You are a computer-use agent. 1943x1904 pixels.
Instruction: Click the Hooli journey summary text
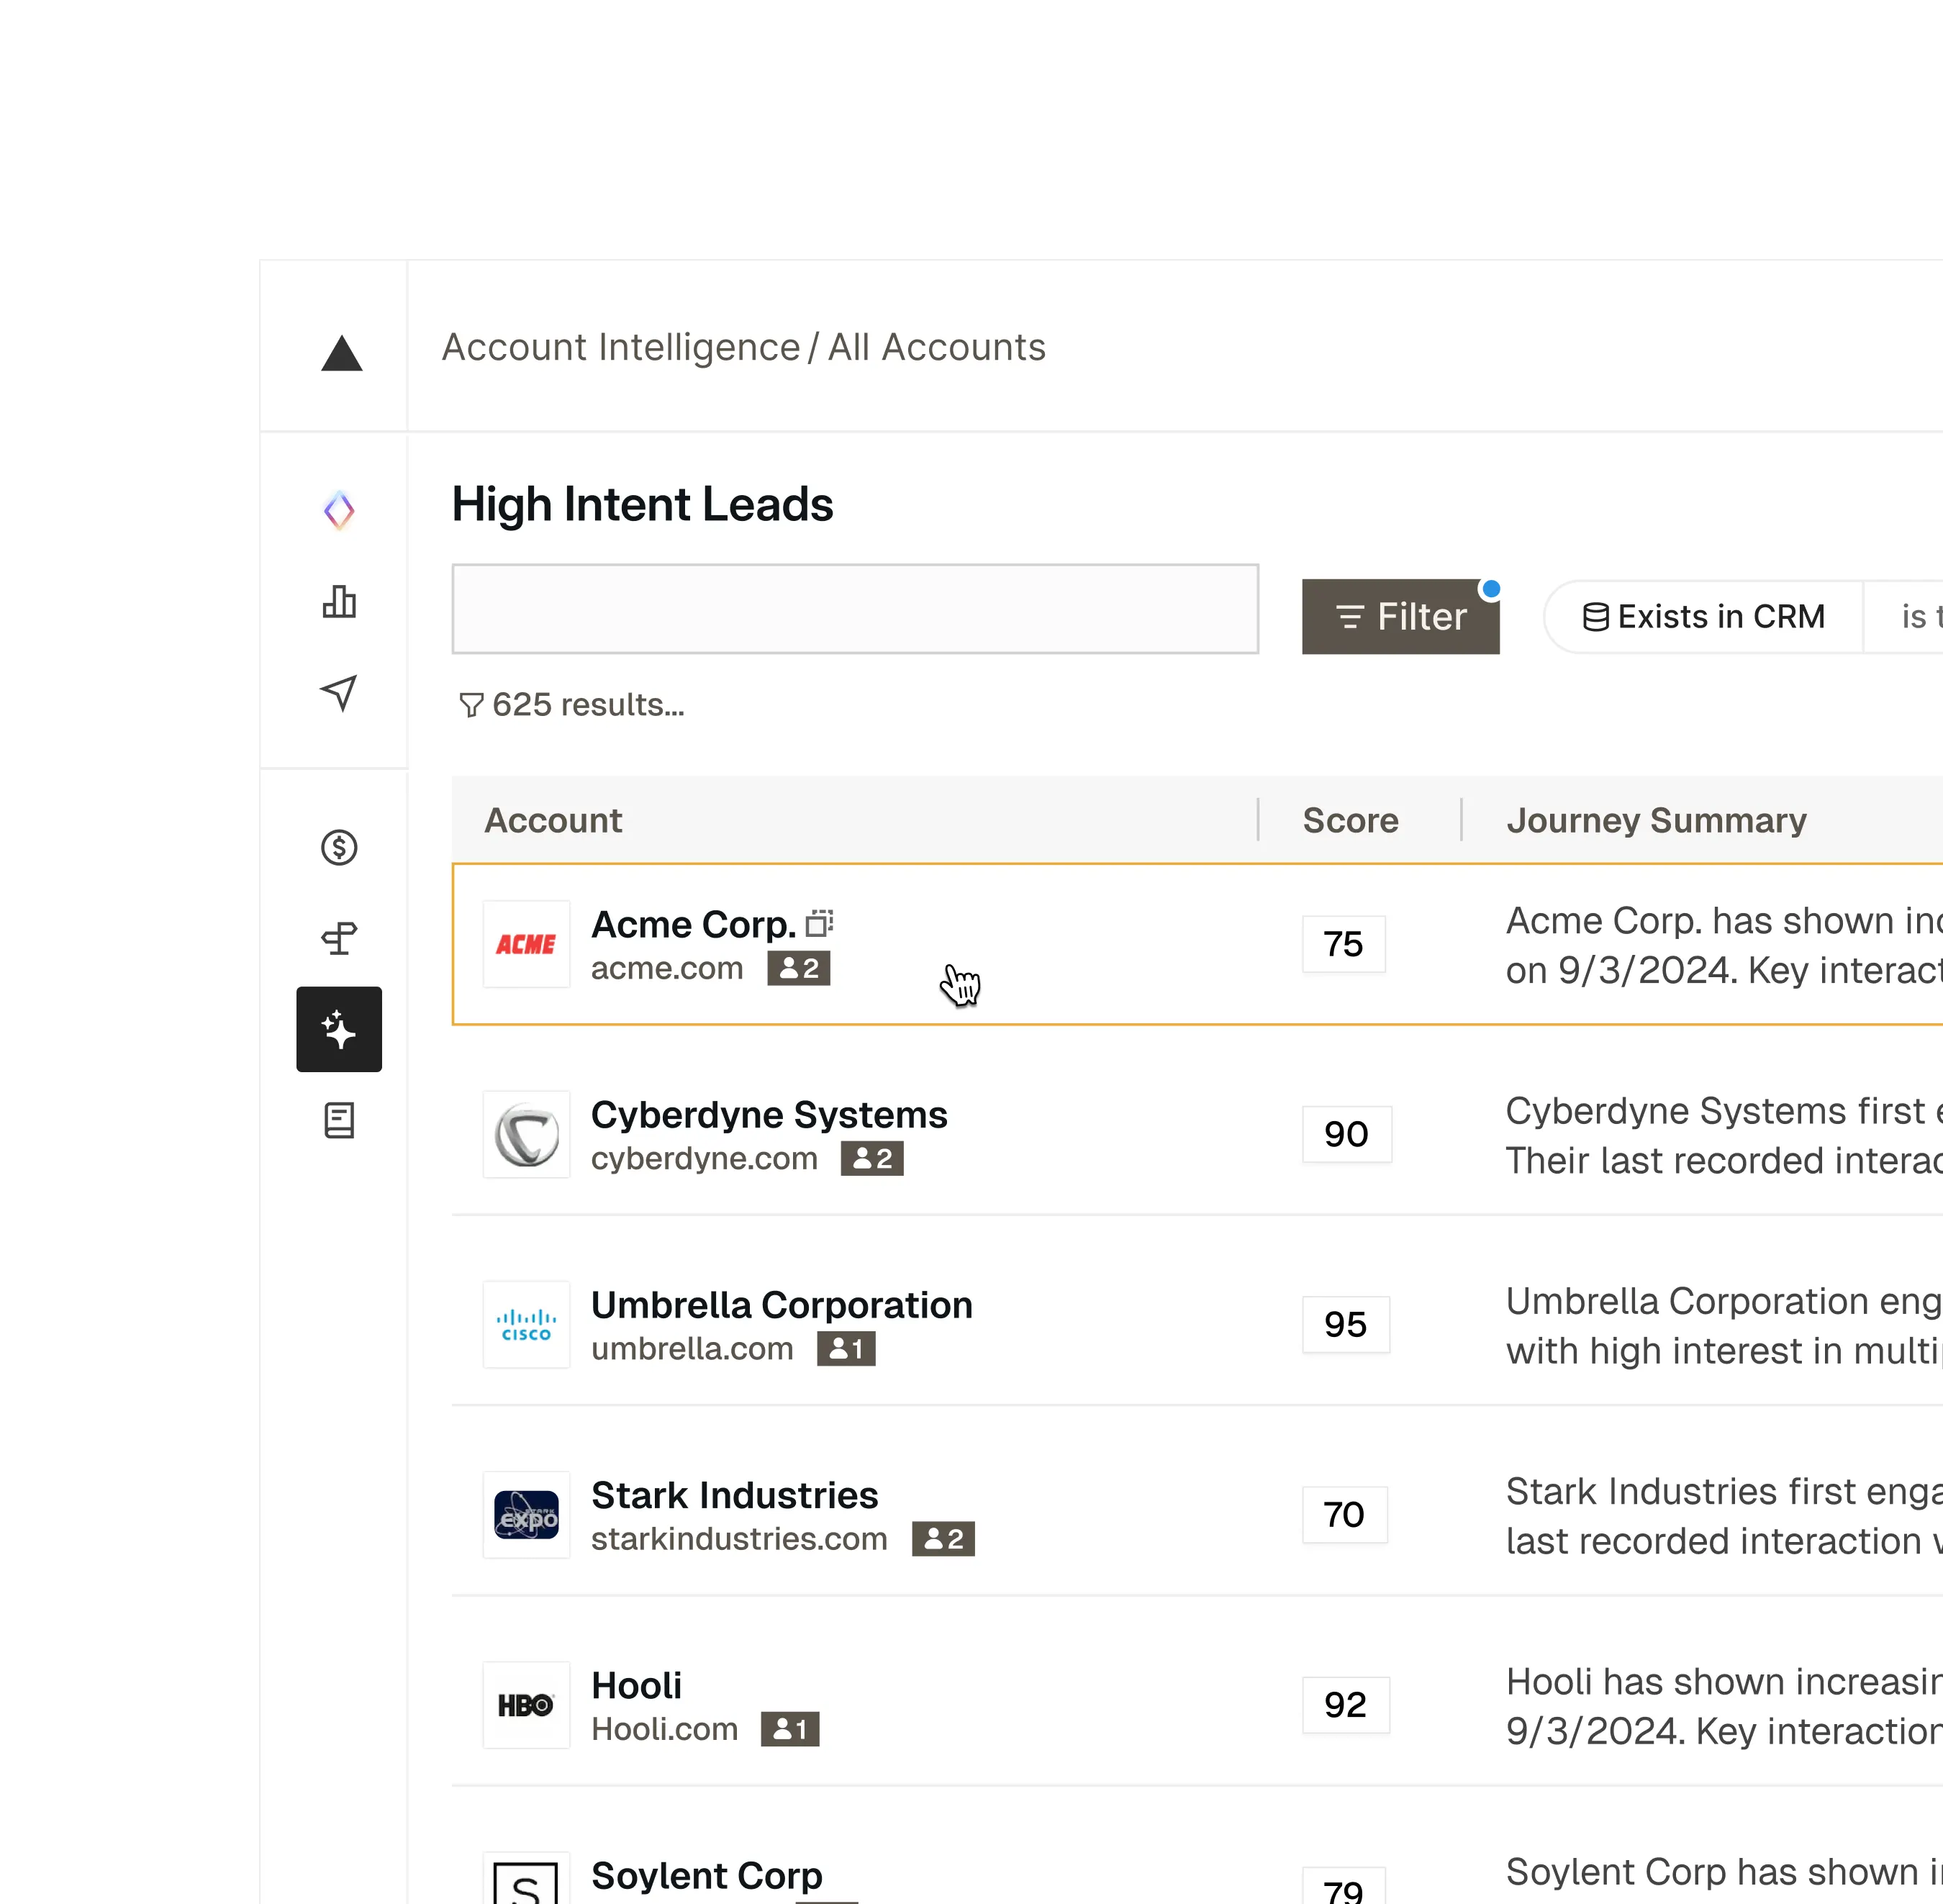point(1724,1706)
